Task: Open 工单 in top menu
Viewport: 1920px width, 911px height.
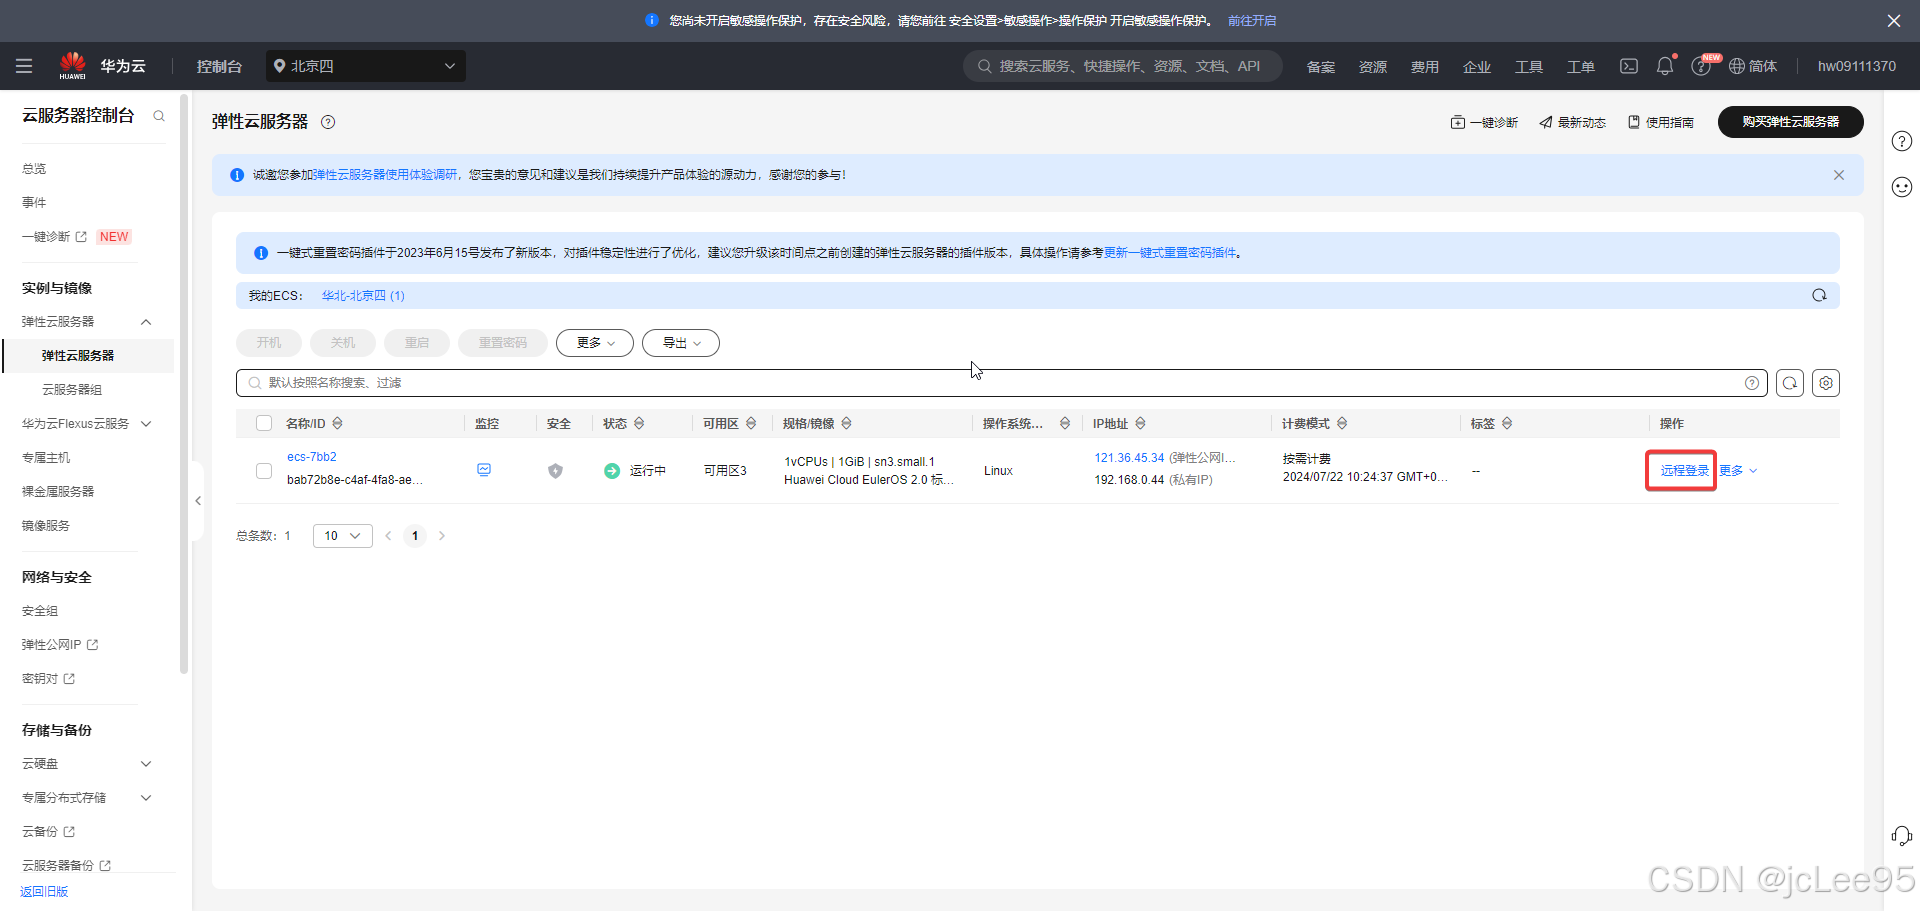Action: [1581, 67]
